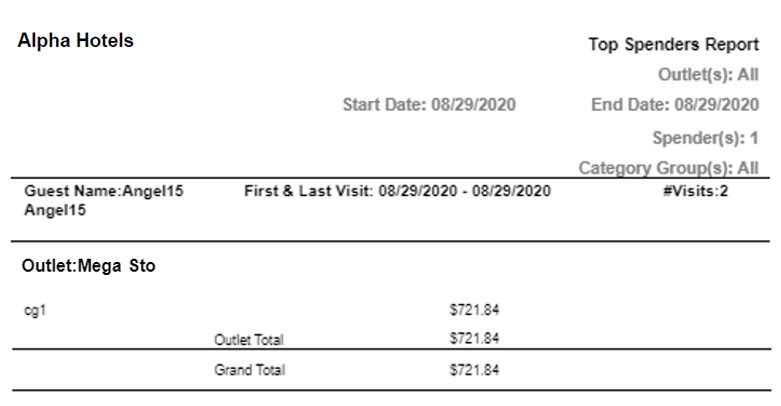Select the Outlet:Mega Sto heading
Screen dimensions: 781x406
coord(88,267)
